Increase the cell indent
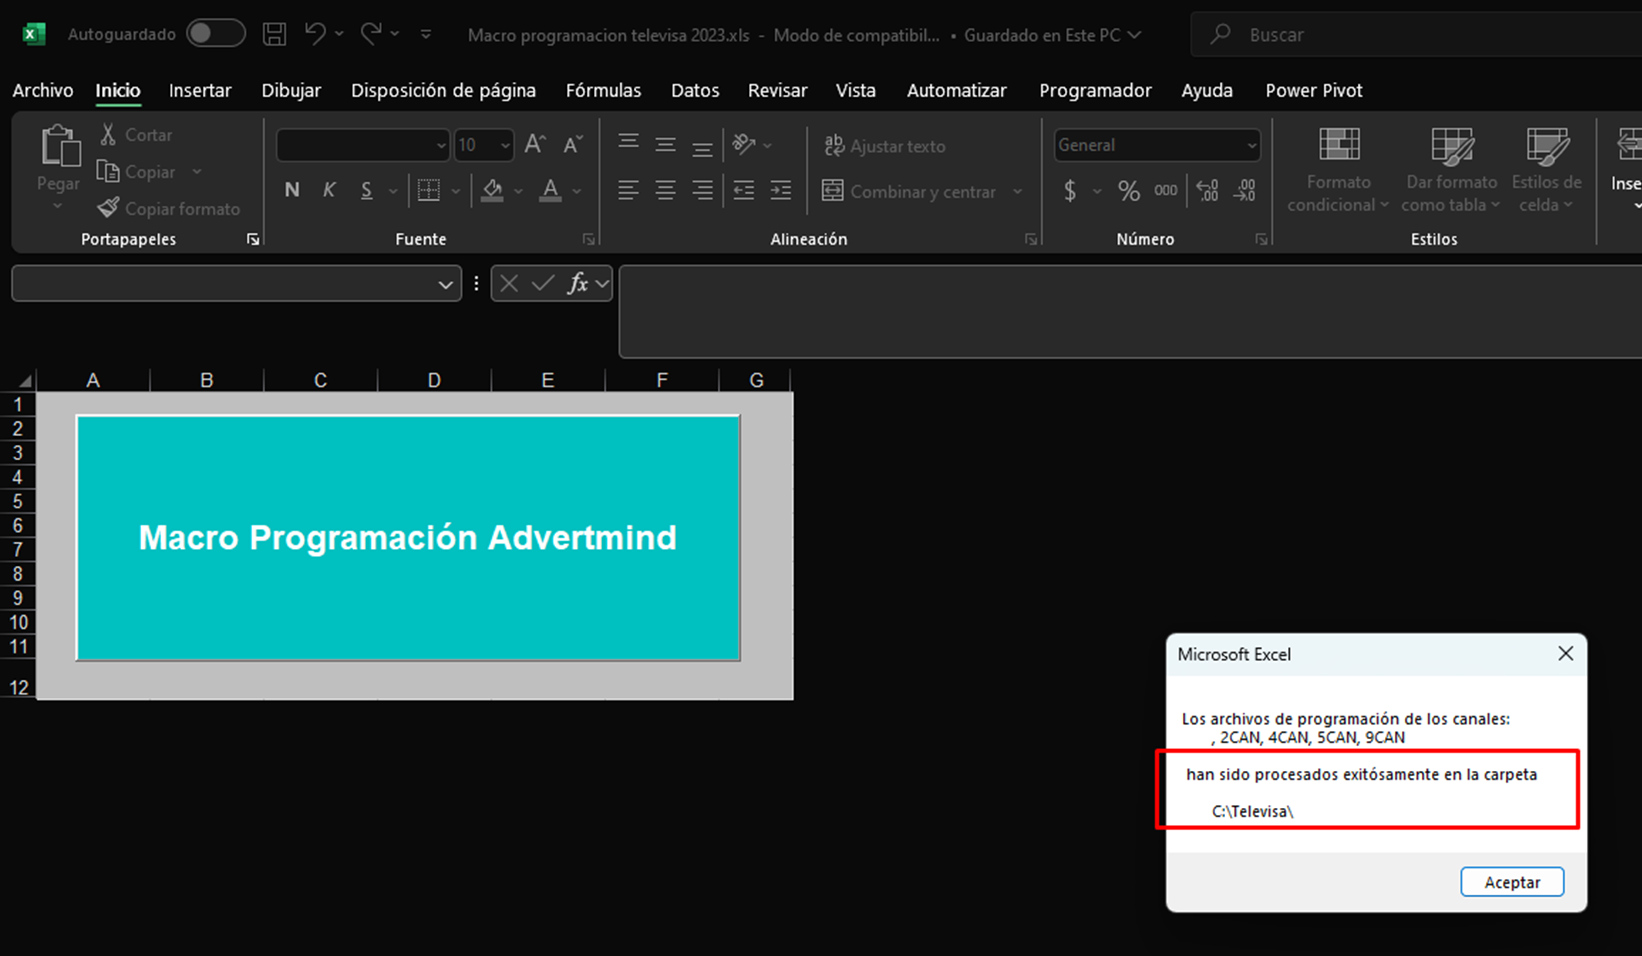1642x956 pixels. pos(781,190)
